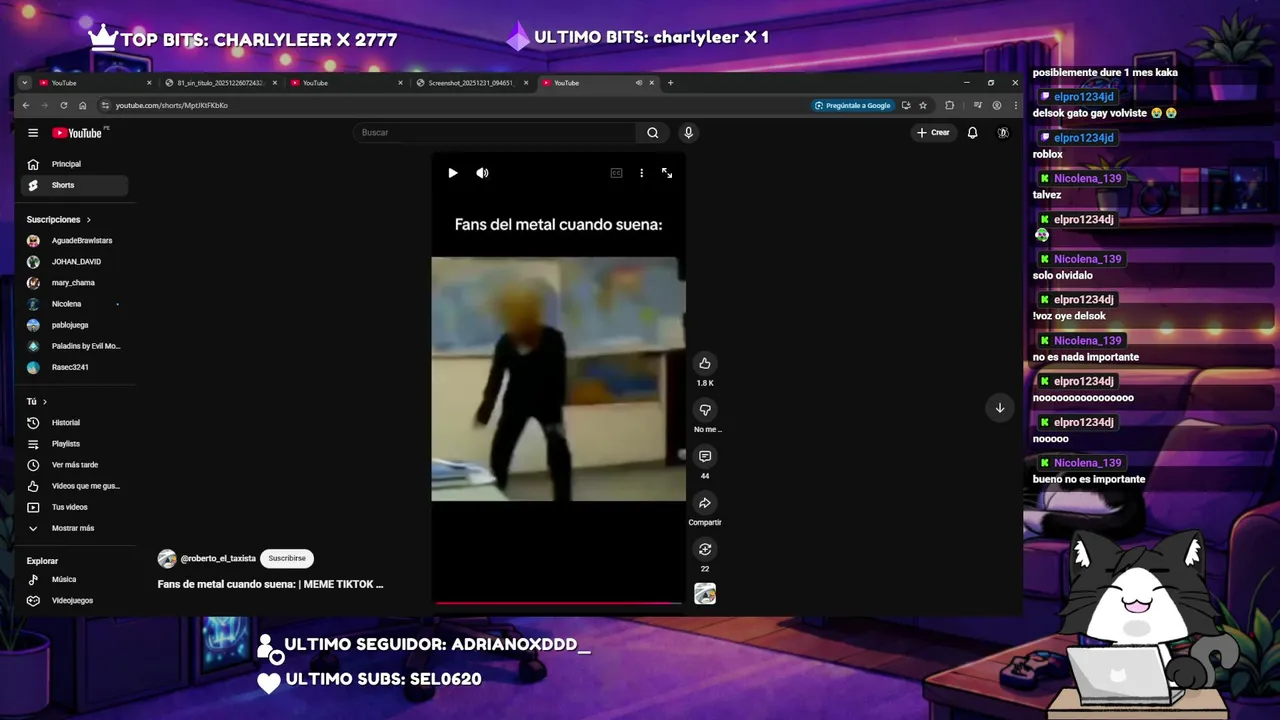Open the Paladins by Evil Mo... channel

74,346
